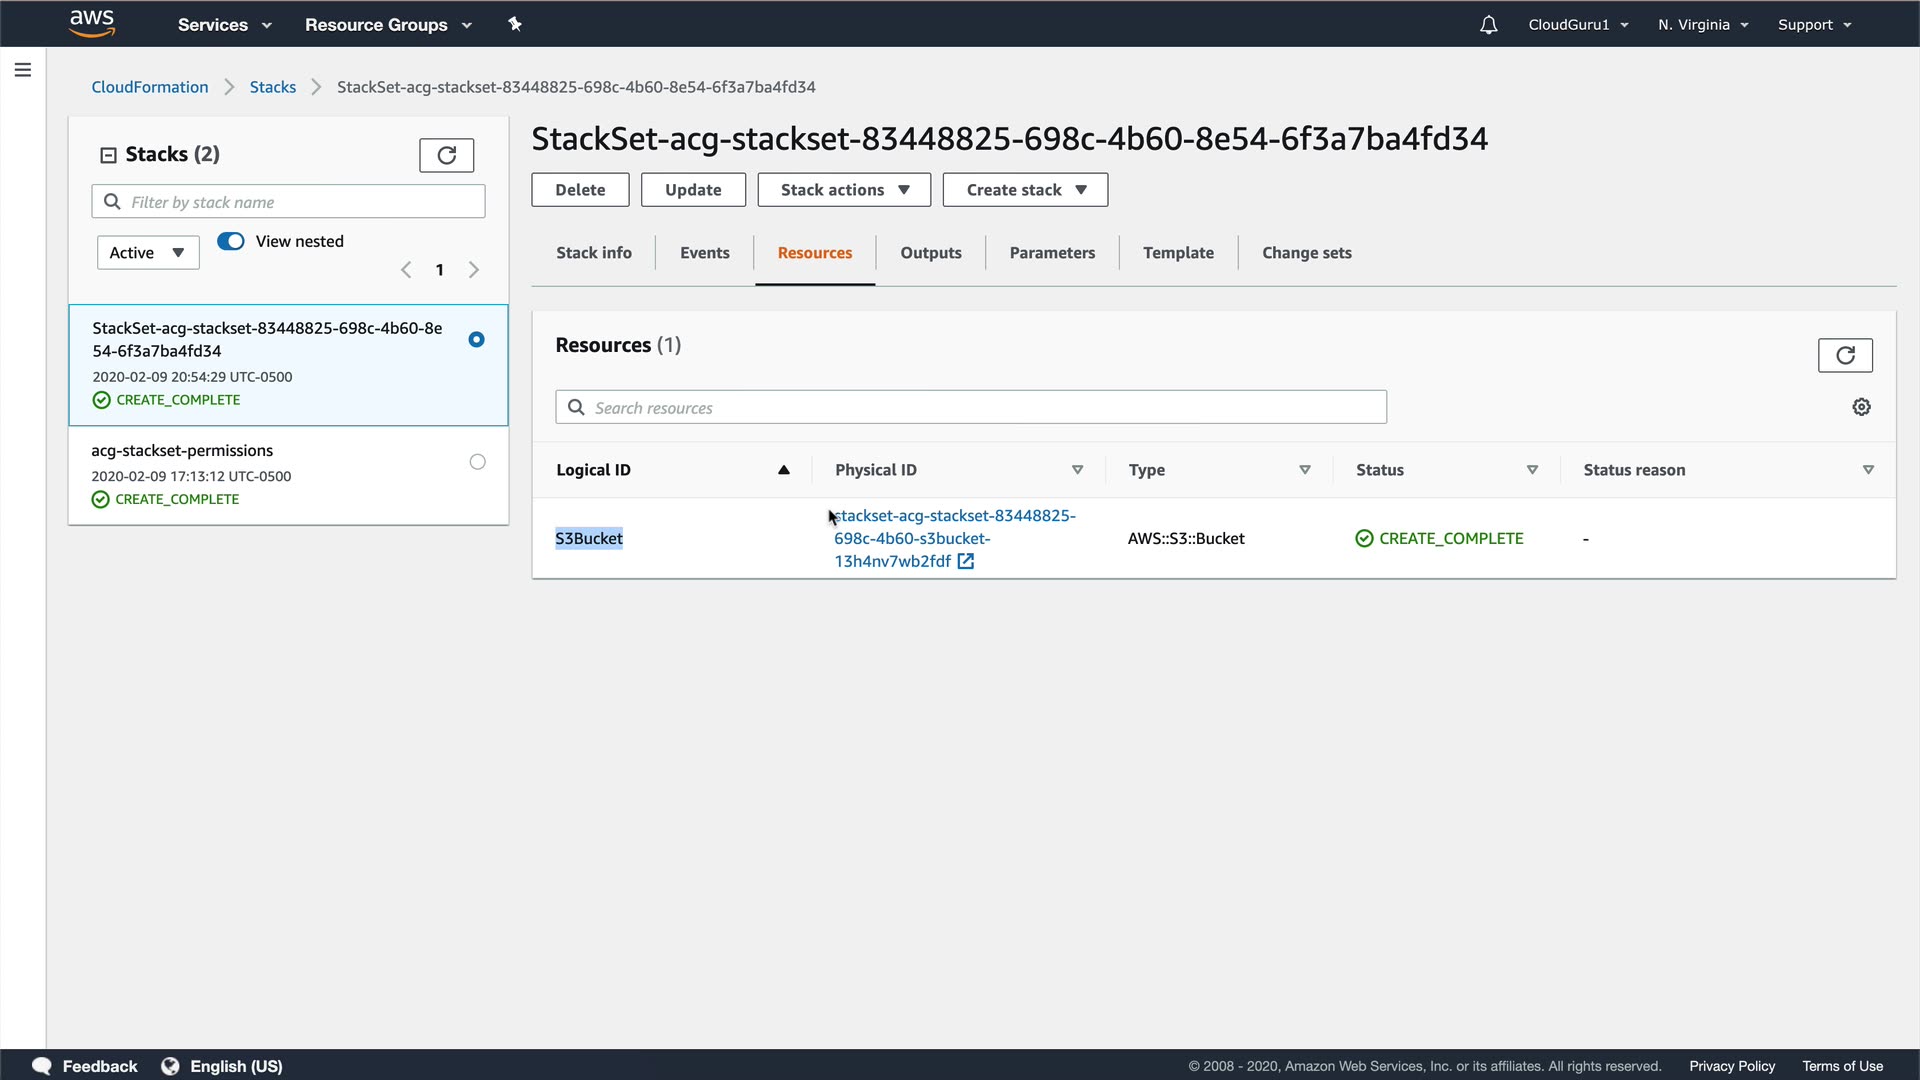This screenshot has height=1080, width=1920.
Task: Select the StackSet-acg-stackset stack radio button
Action: (x=476, y=340)
